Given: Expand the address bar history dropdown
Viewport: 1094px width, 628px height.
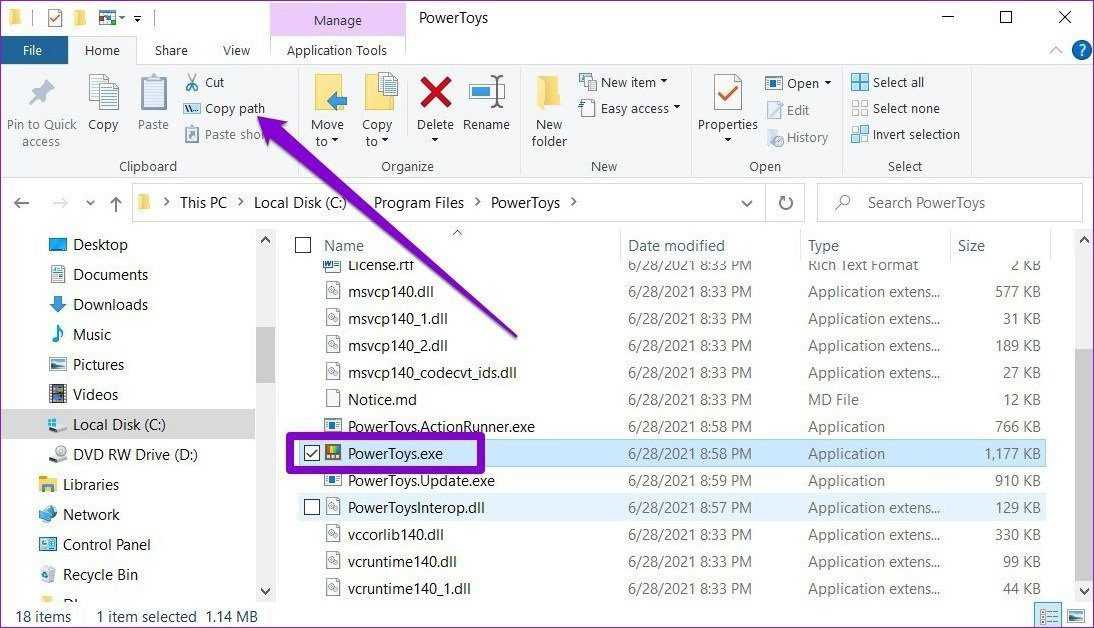Looking at the screenshot, I should (x=747, y=203).
